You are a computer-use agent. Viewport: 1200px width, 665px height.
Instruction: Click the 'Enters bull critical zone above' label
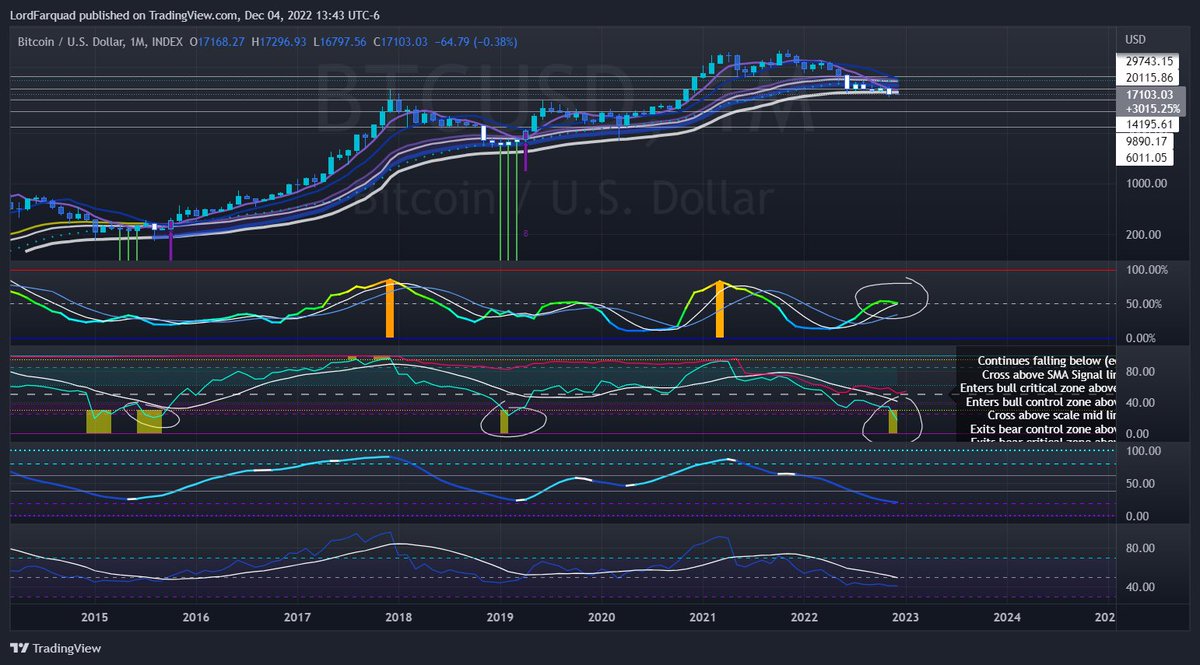click(1038, 388)
